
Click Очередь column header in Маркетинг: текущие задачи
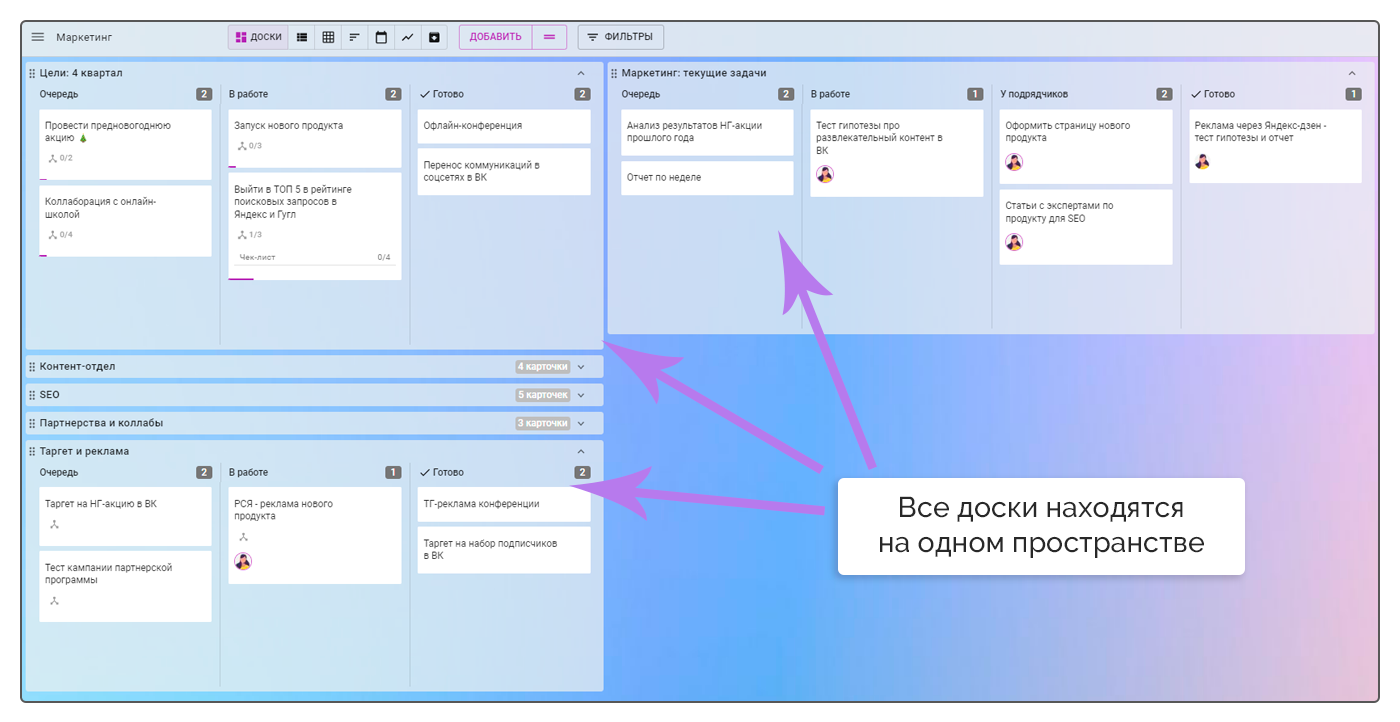pos(640,94)
